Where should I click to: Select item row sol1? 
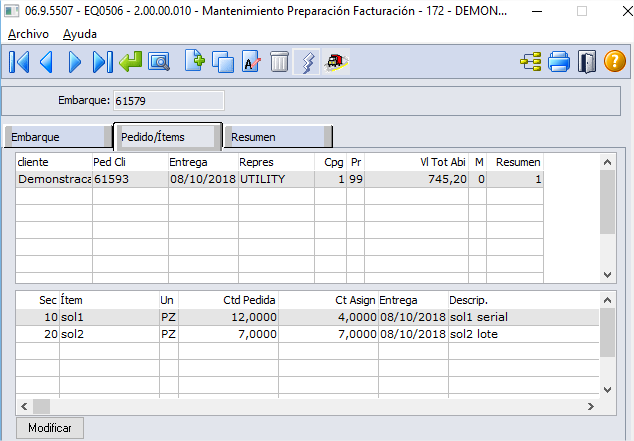(307, 317)
